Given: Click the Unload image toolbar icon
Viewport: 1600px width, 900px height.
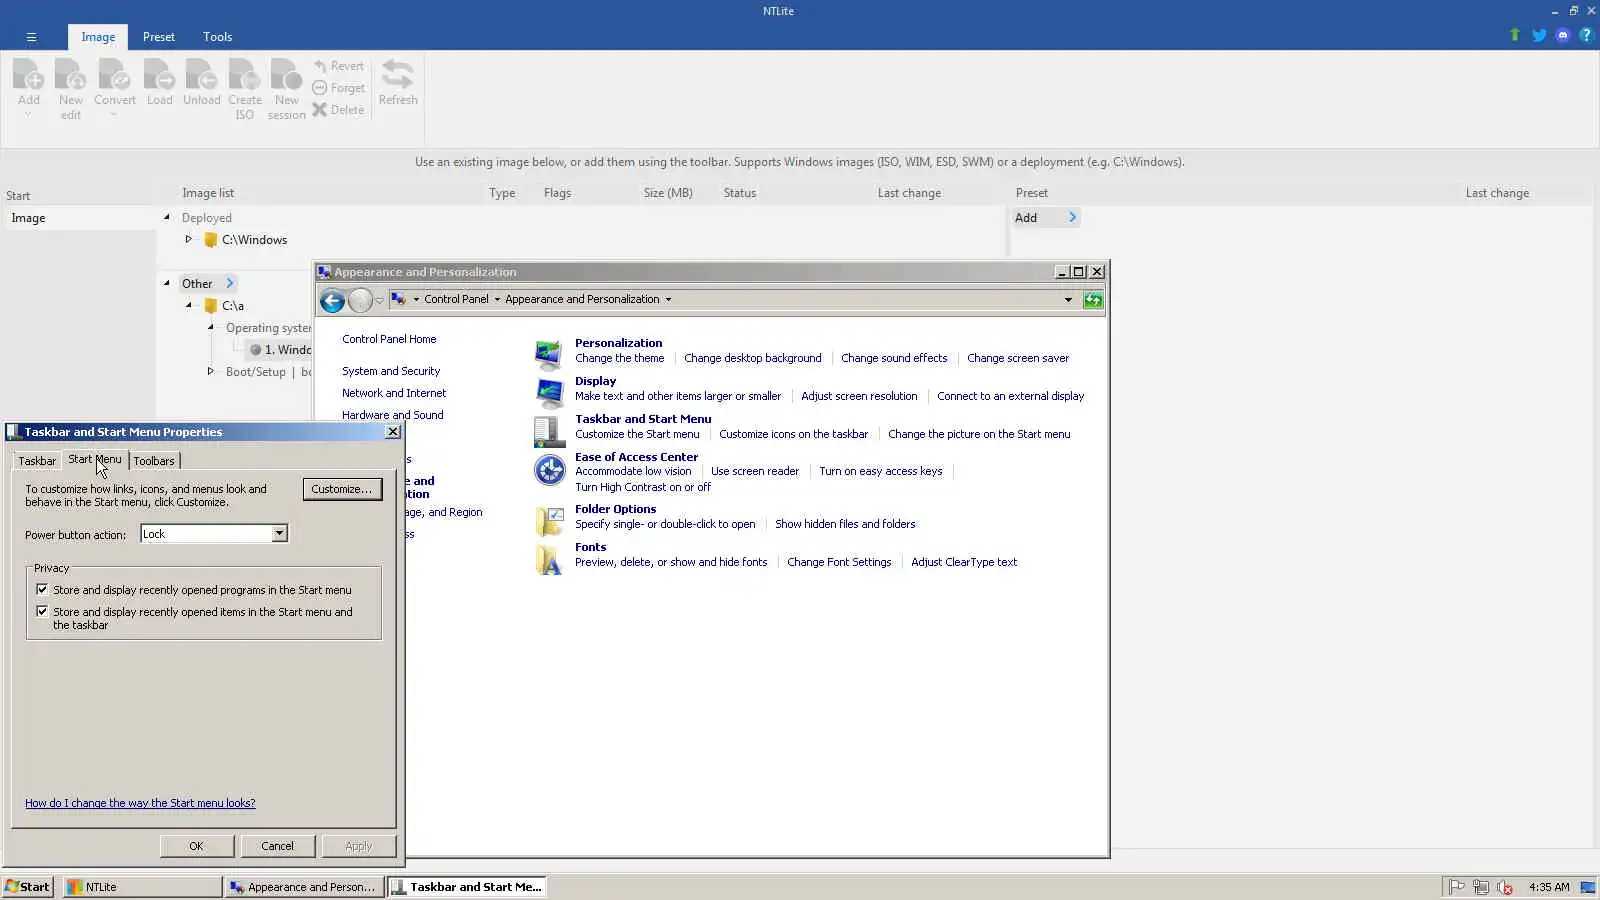Looking at the screenshot, I should 201,76.
